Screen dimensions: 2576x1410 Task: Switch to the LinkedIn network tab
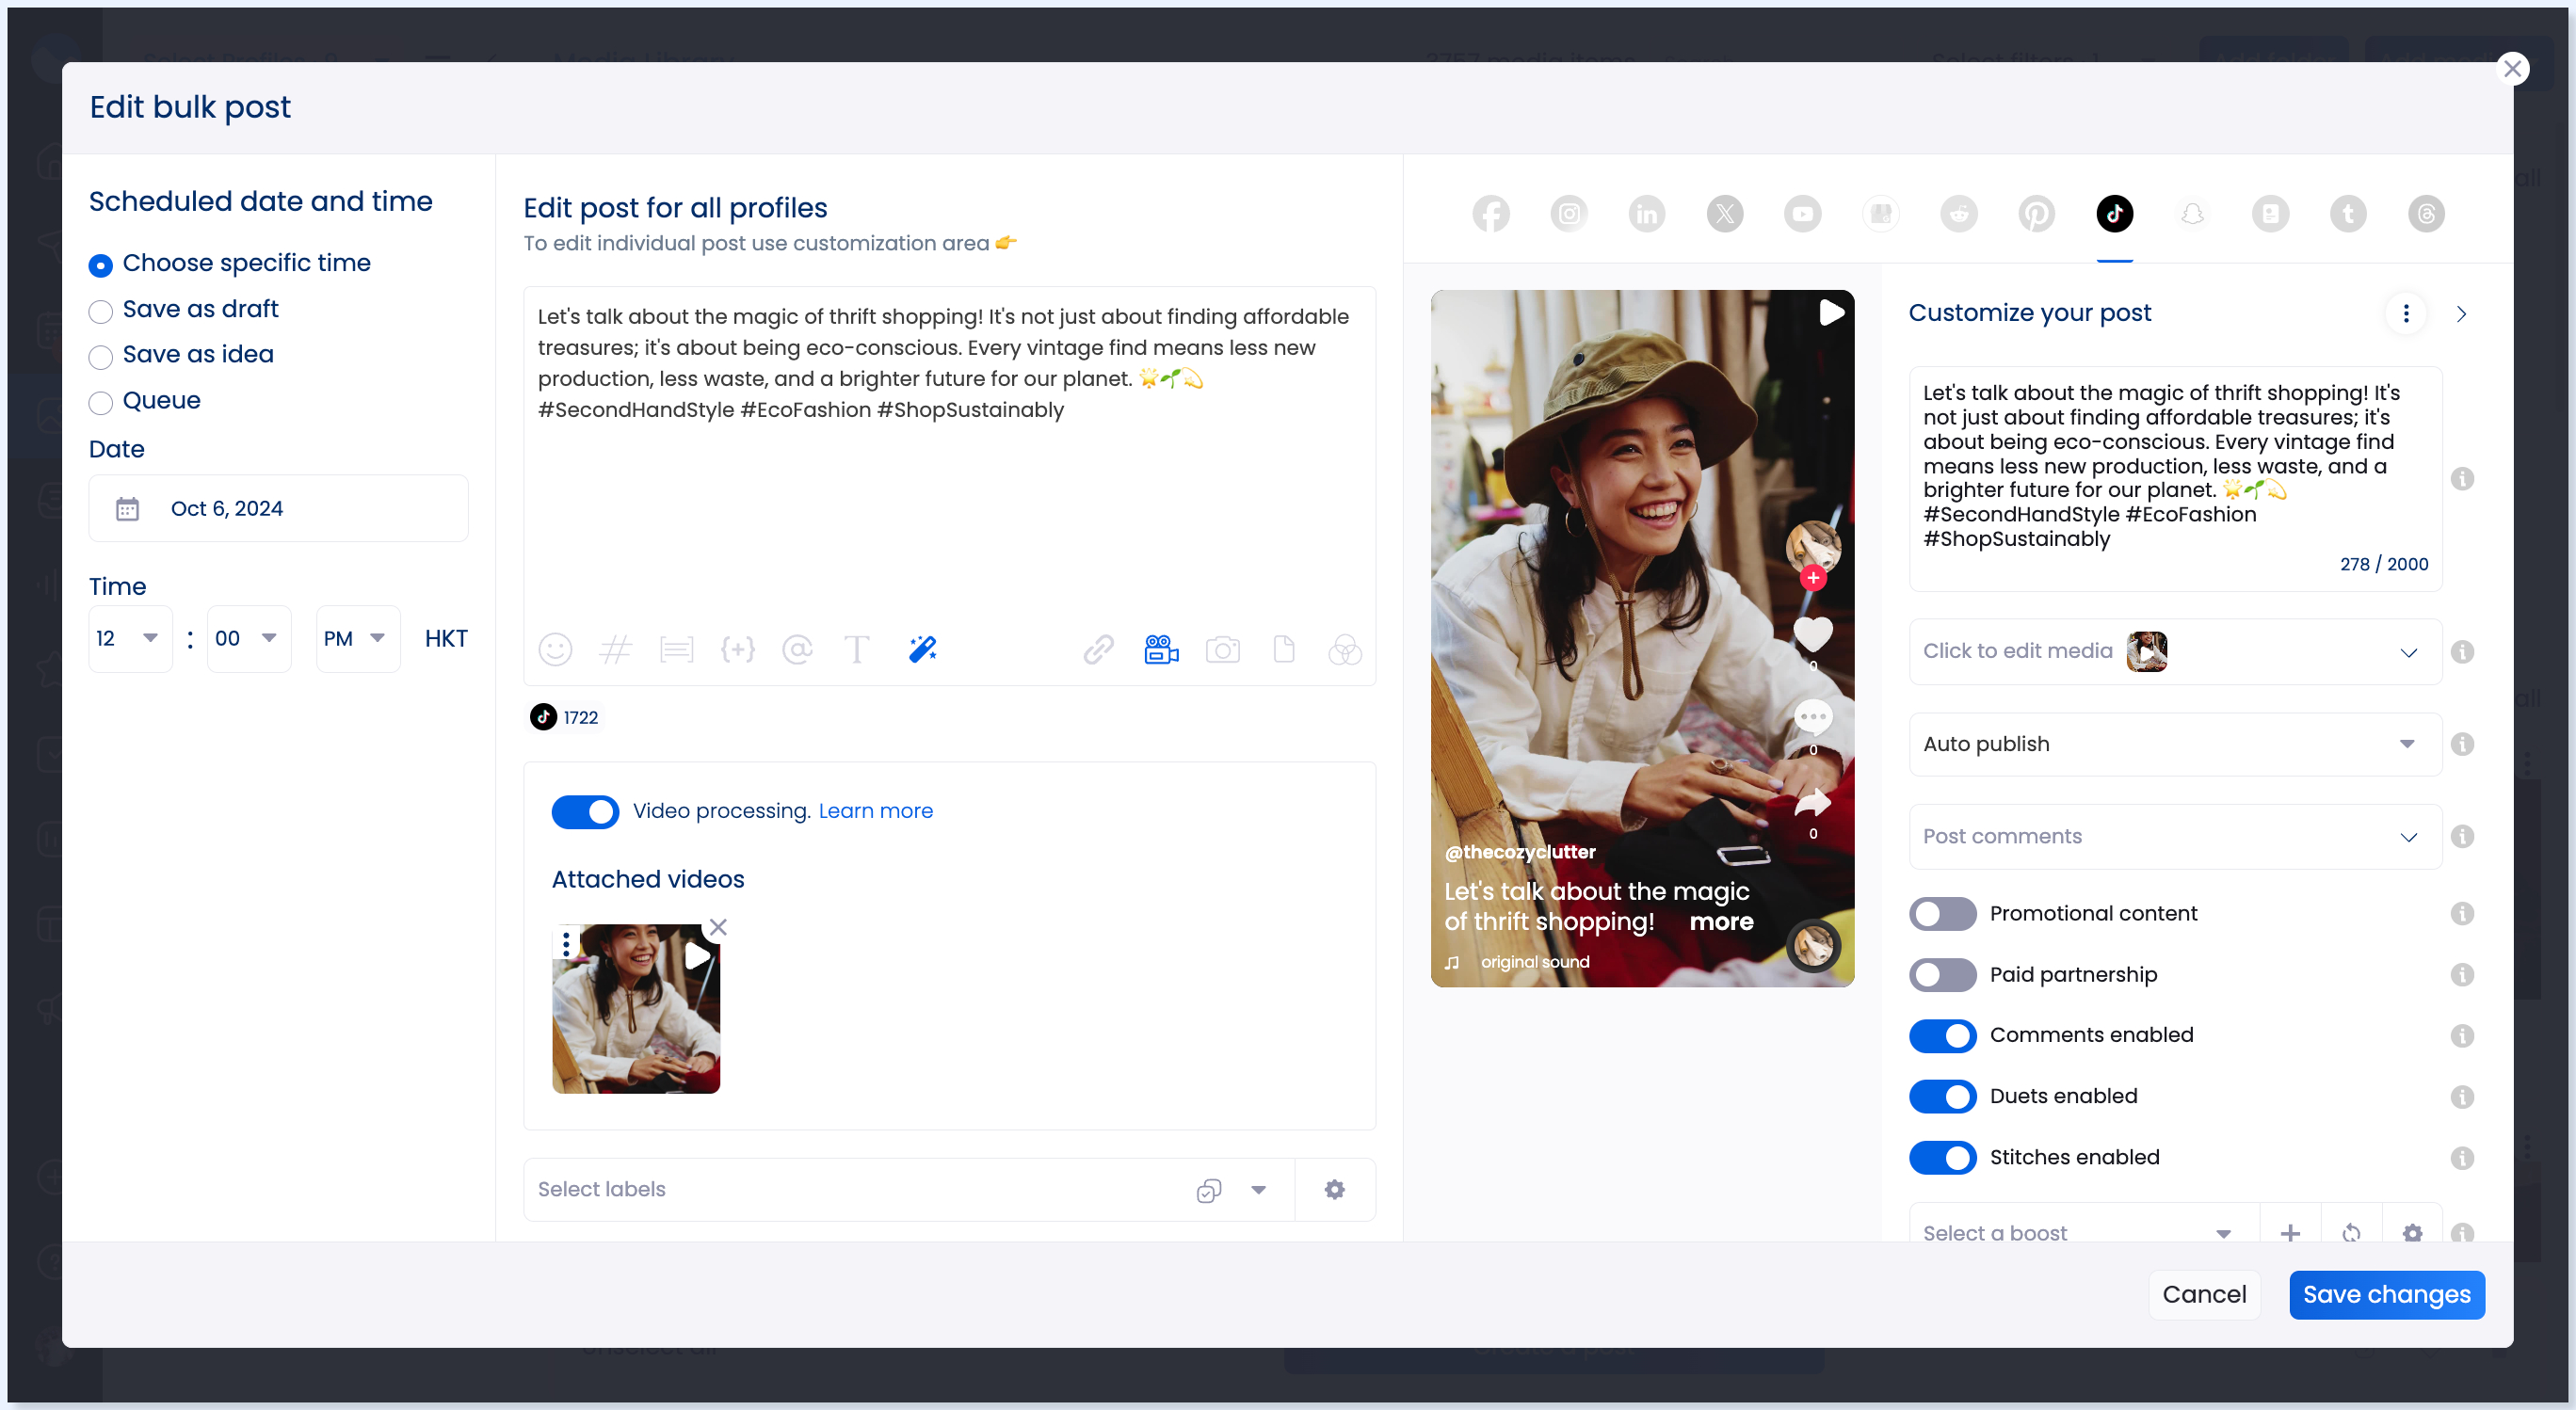(x=1647, y=213)
